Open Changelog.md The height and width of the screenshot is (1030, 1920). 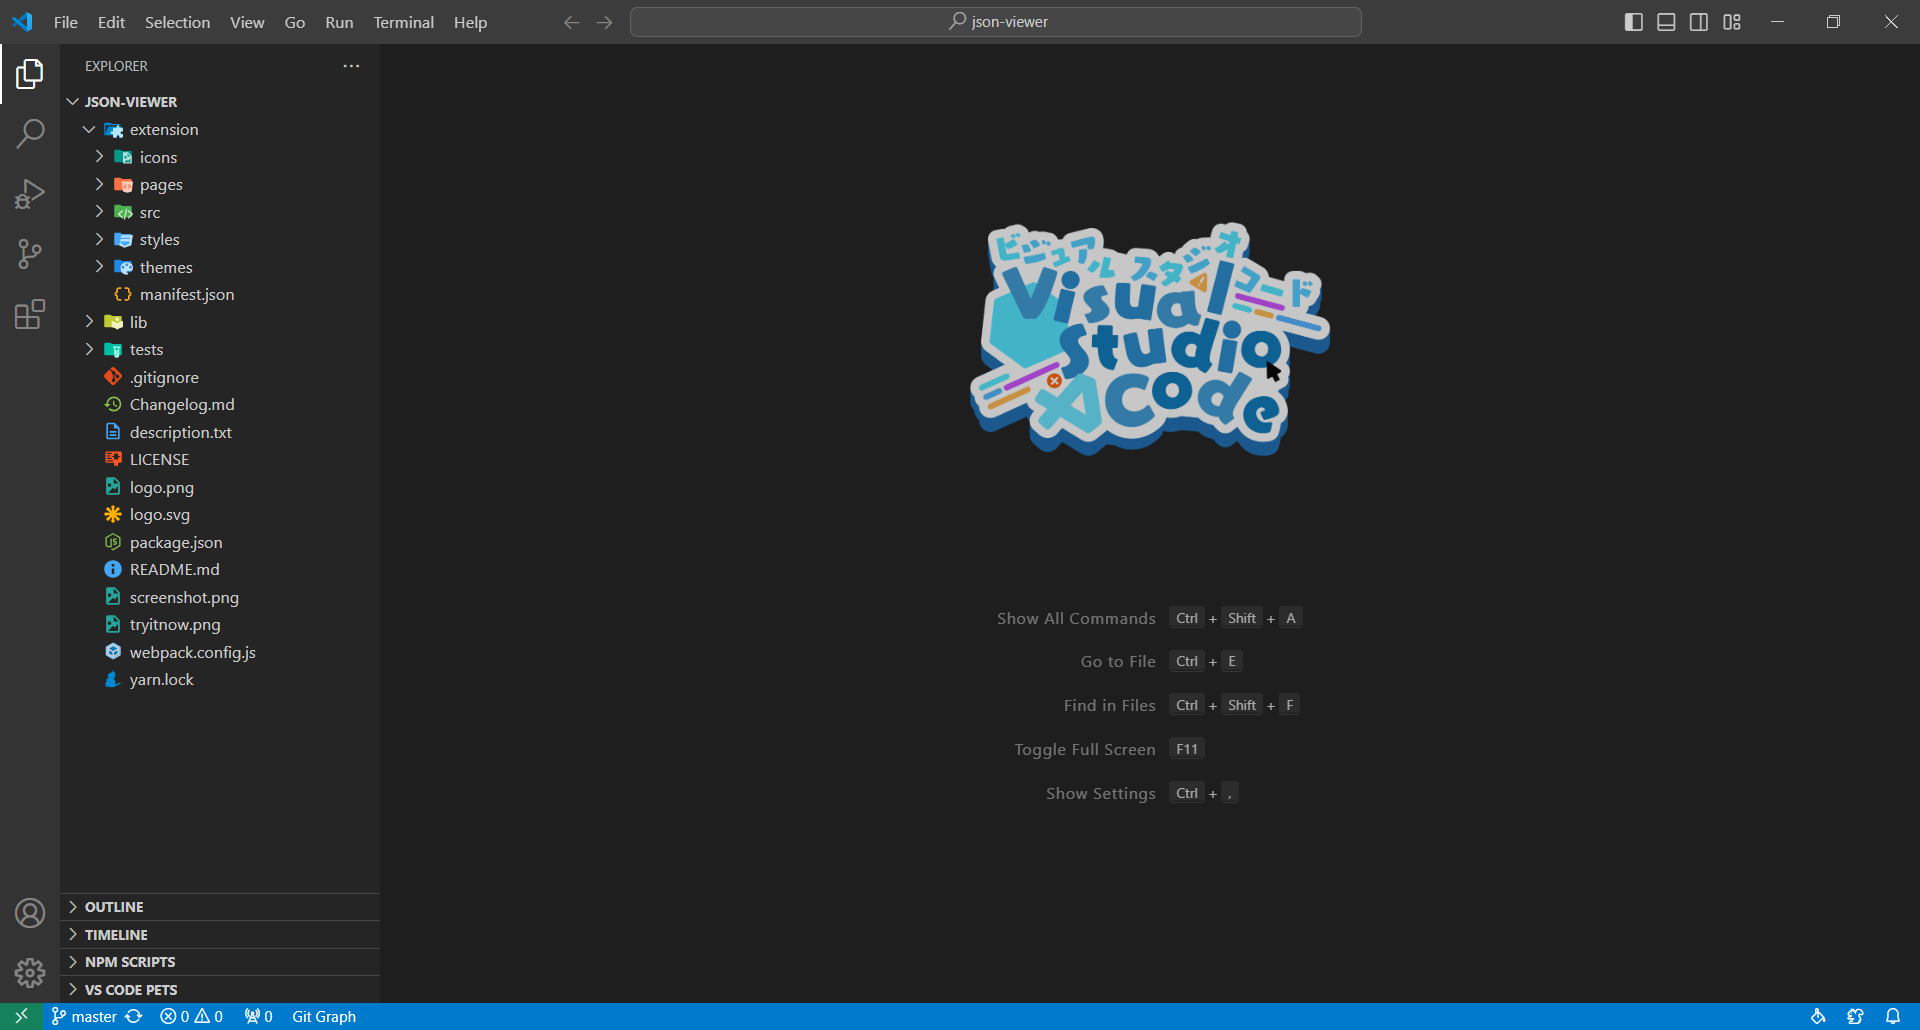click(220, 405)
